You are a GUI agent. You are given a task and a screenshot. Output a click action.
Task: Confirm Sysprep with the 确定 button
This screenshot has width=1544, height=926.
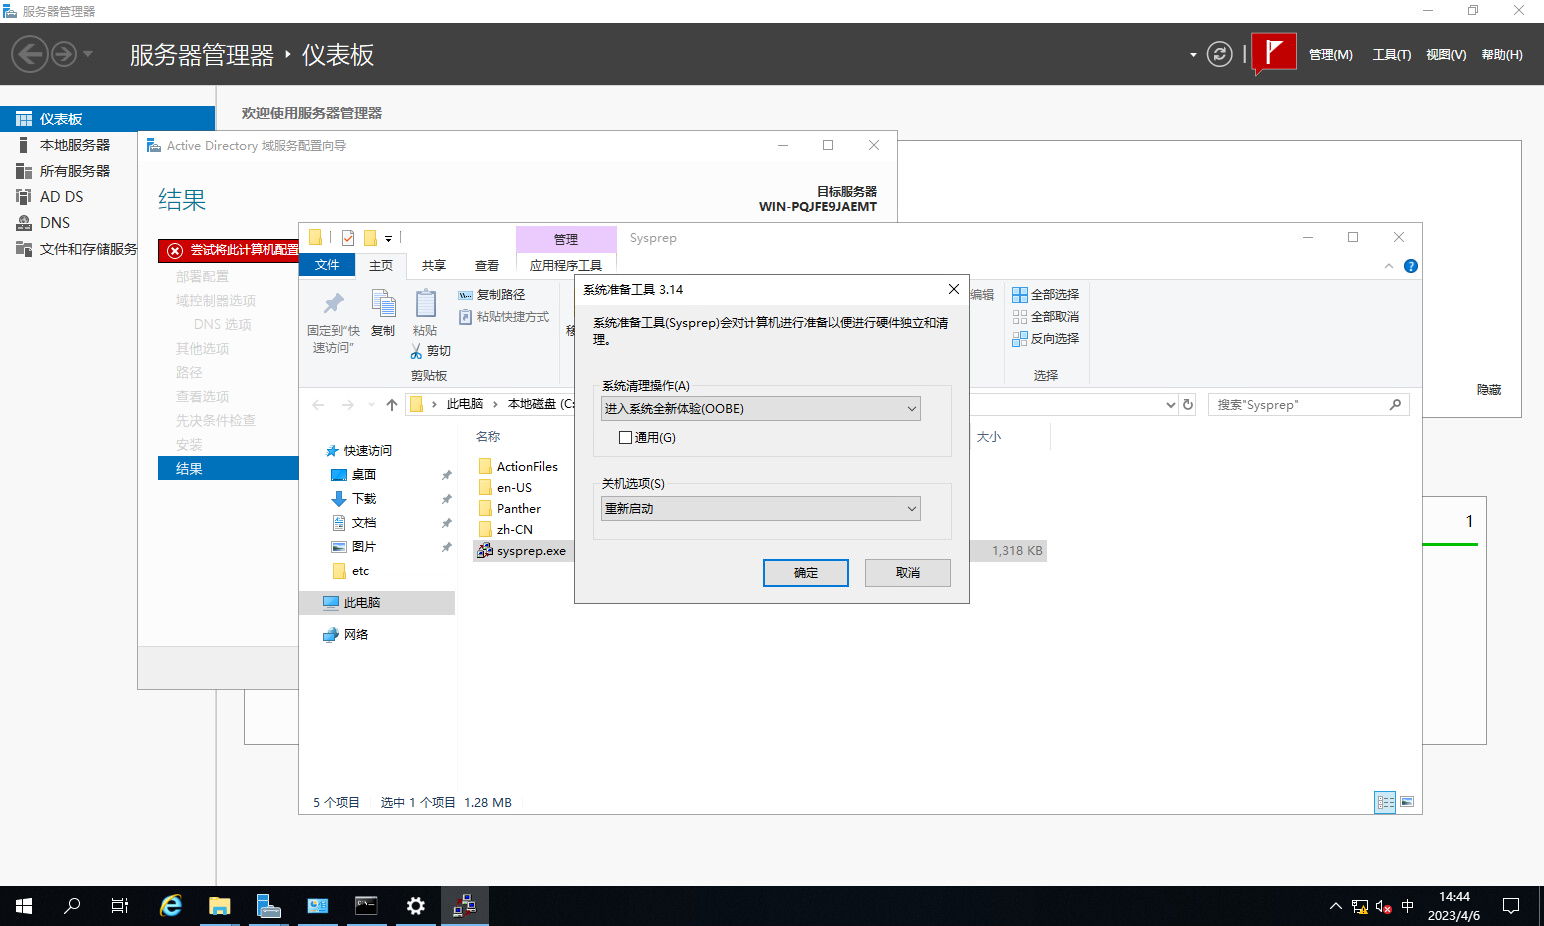[805, 573]
